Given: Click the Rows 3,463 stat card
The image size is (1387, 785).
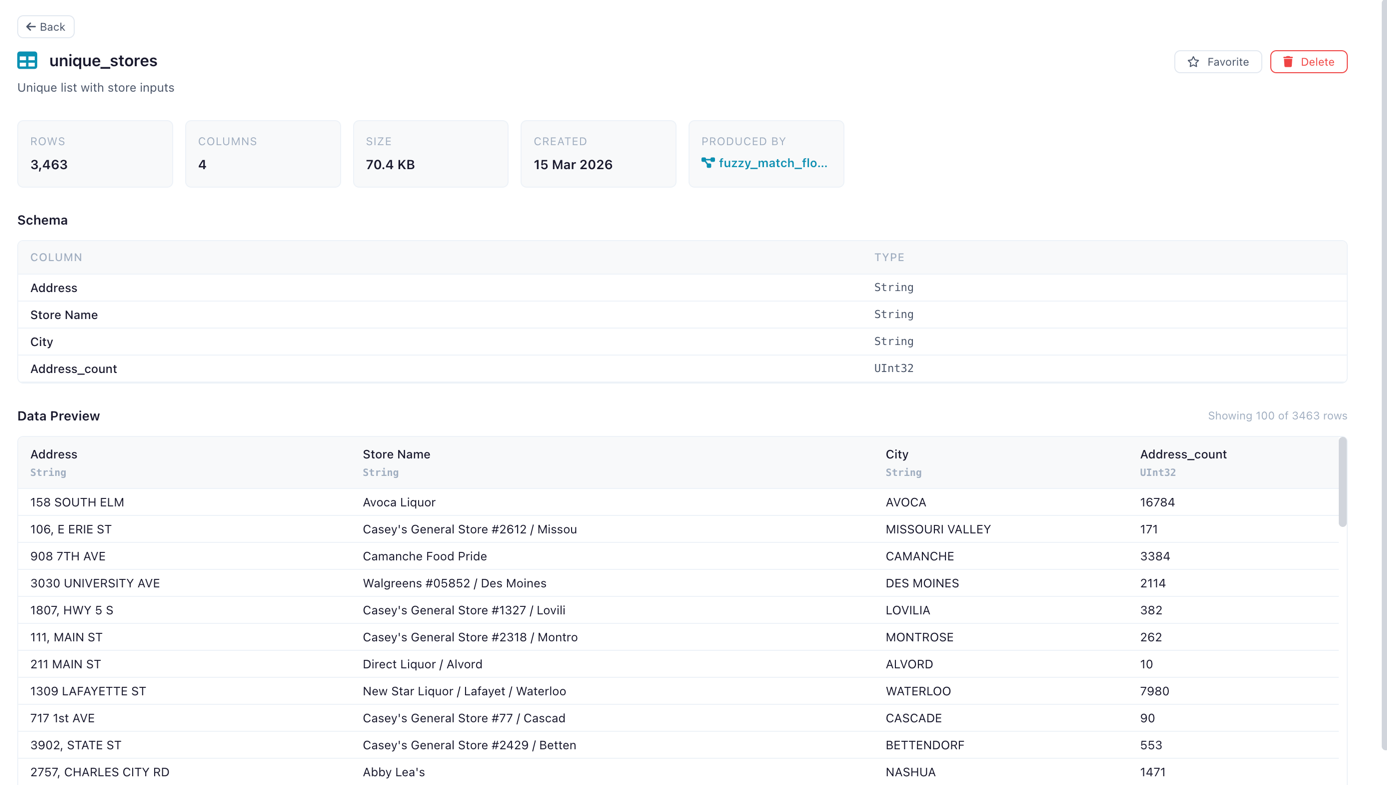Looking at the screenshot, I should [x=95, y=154].
